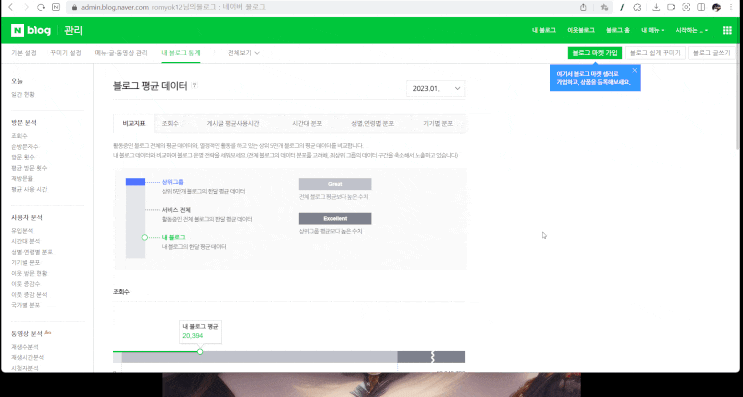Click the green marker on the 조회수 bar
The height and width of the screenshot is (397, 743).
(200, 352)
